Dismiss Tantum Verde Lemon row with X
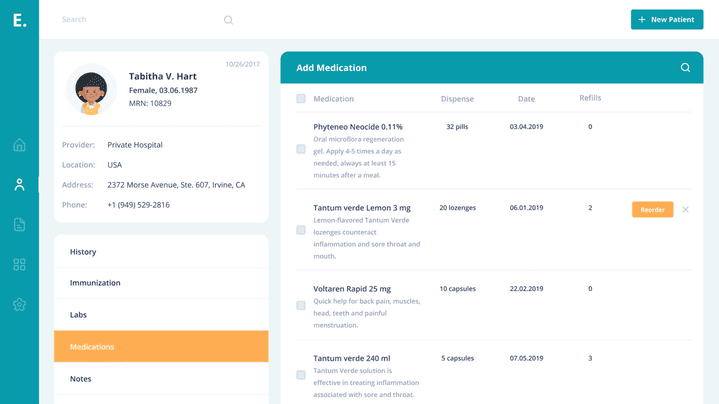The image size is (719, 404). pos(685,209)
